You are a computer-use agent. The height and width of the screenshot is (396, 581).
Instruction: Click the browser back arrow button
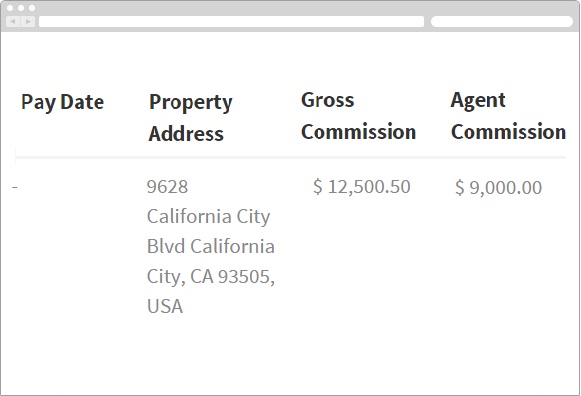[13, 21]
